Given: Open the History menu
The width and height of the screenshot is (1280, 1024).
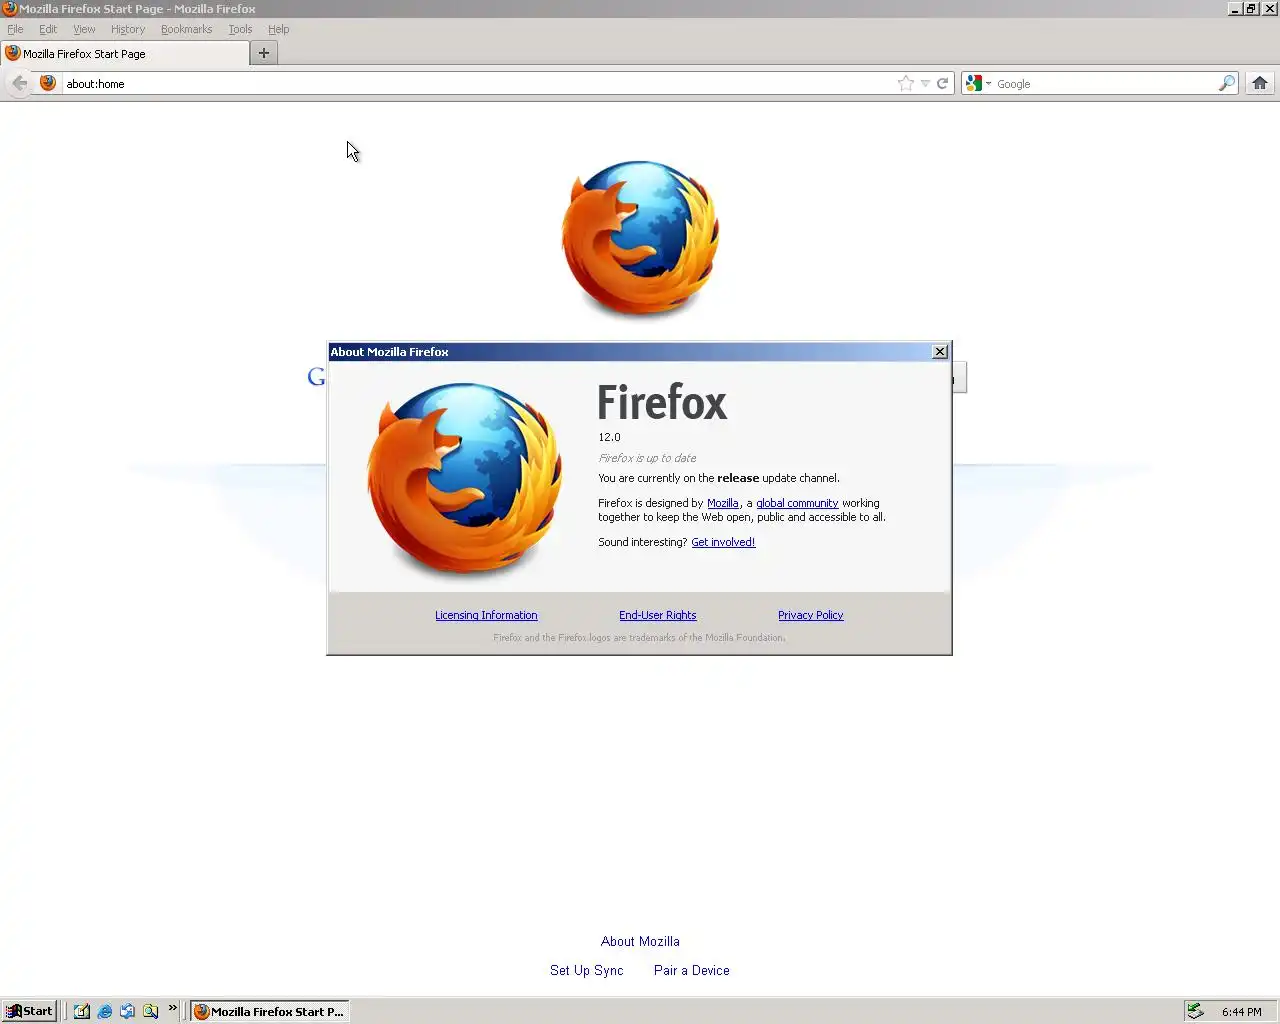Looking at the screenshot, I should pyautogui.click(x=128, y=29).
